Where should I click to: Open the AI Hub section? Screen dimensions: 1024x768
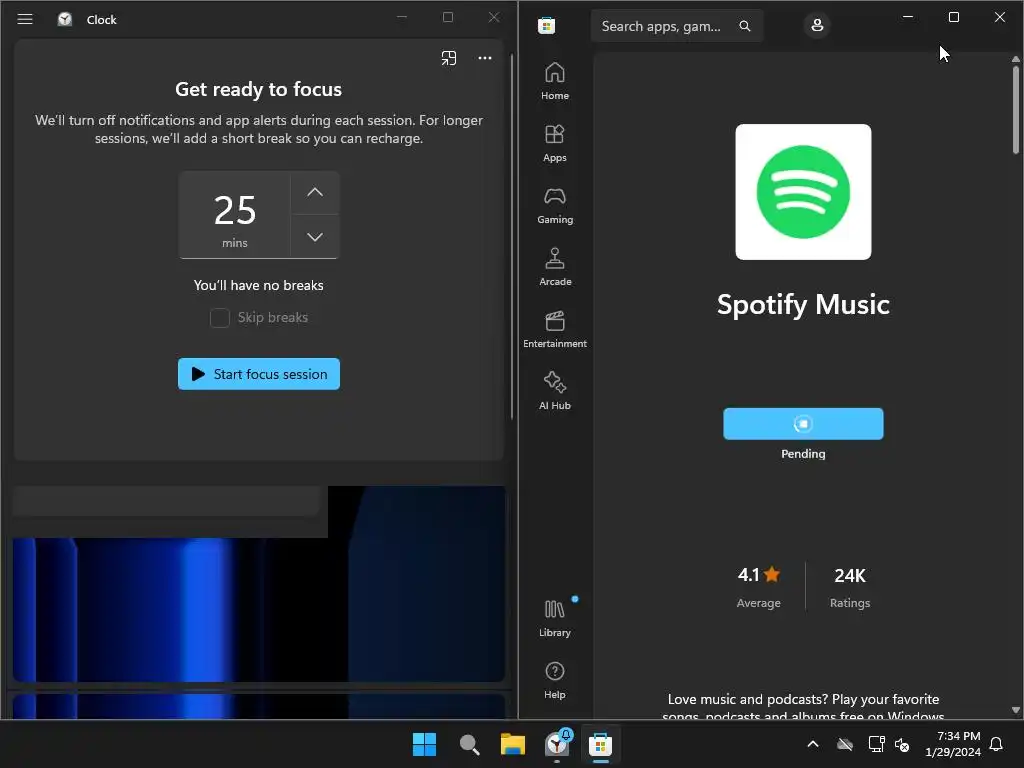coord(554,392)
